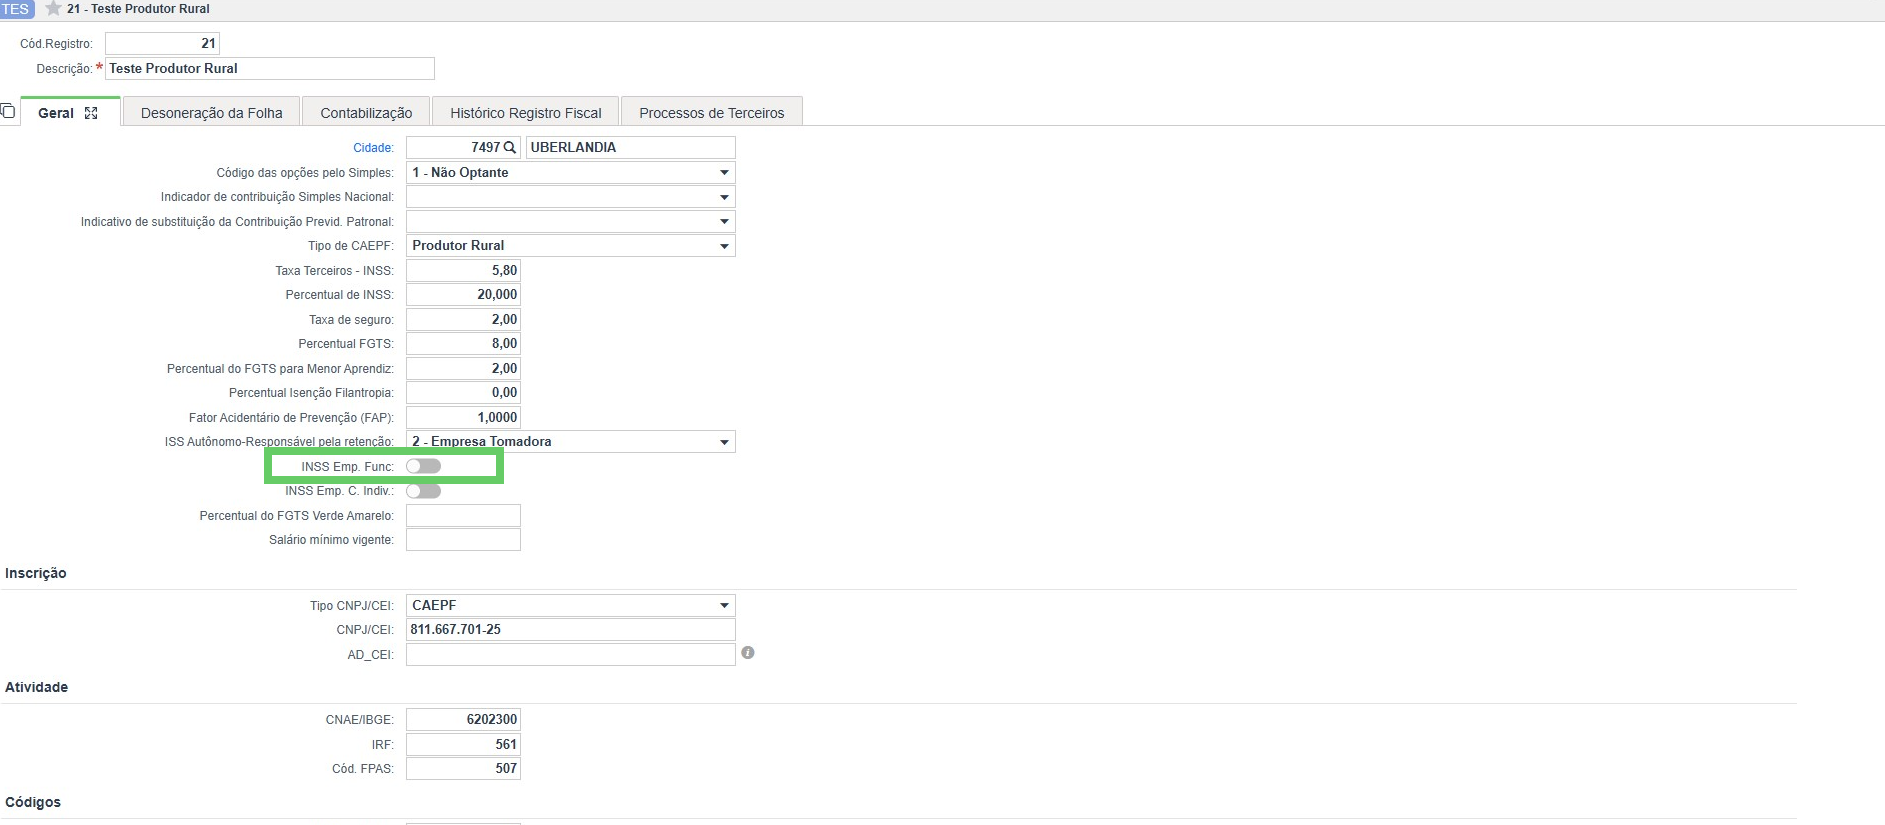The width and height of the screenshot is (1885, 825).
Task: Click the Cód.Registro field
Action: pyautogui.click(x=162, y=43)
